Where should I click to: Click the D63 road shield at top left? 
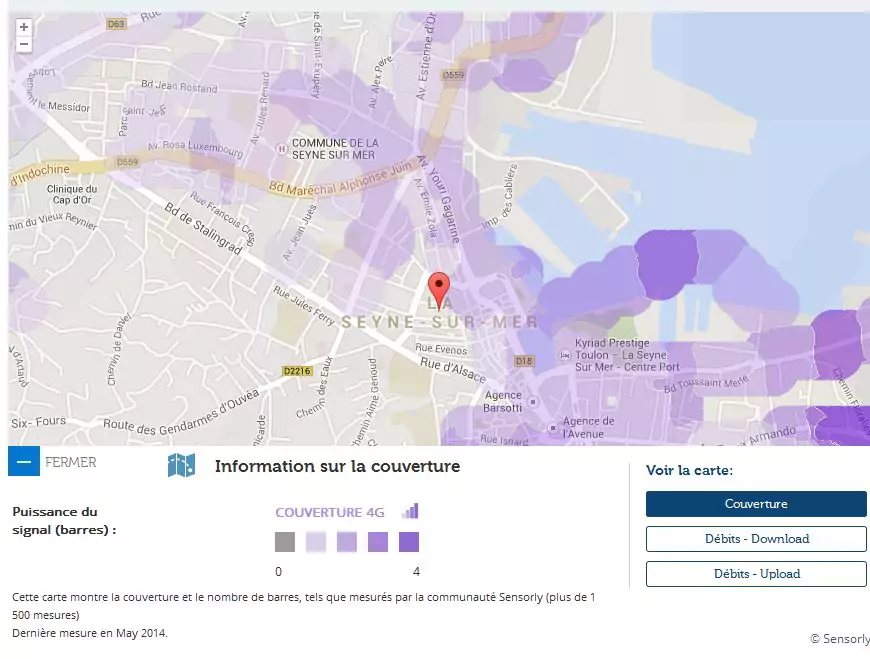[117, 22]
